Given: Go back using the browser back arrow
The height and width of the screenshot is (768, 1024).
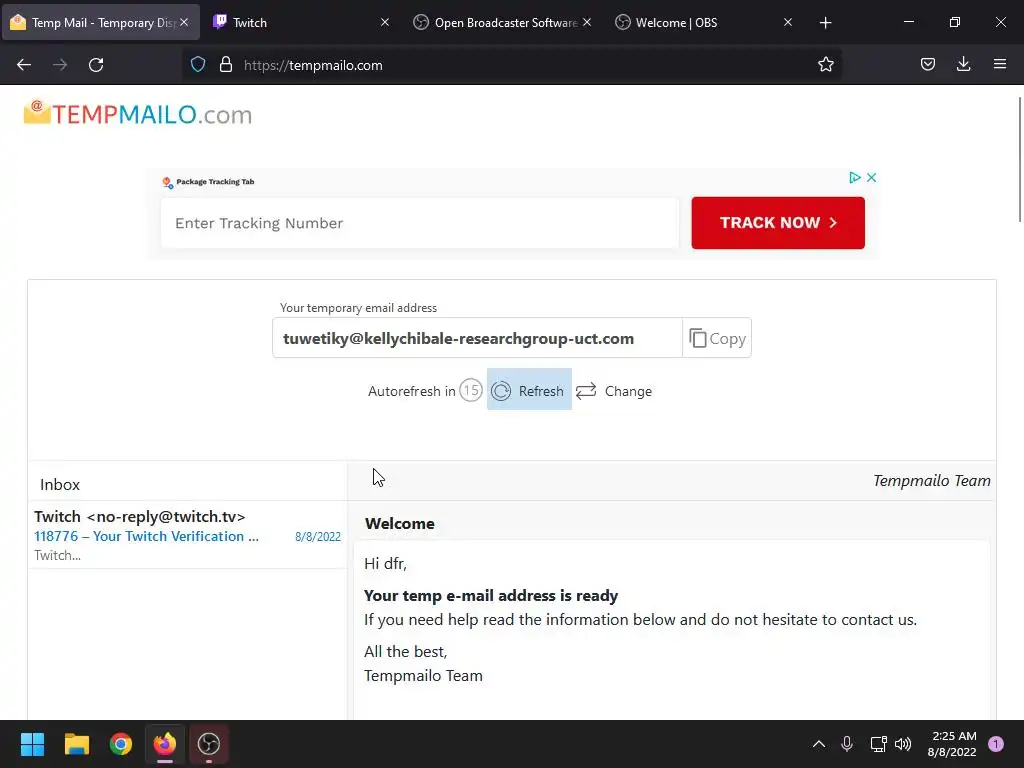Looking at the screenshot, I should (24, 65).
